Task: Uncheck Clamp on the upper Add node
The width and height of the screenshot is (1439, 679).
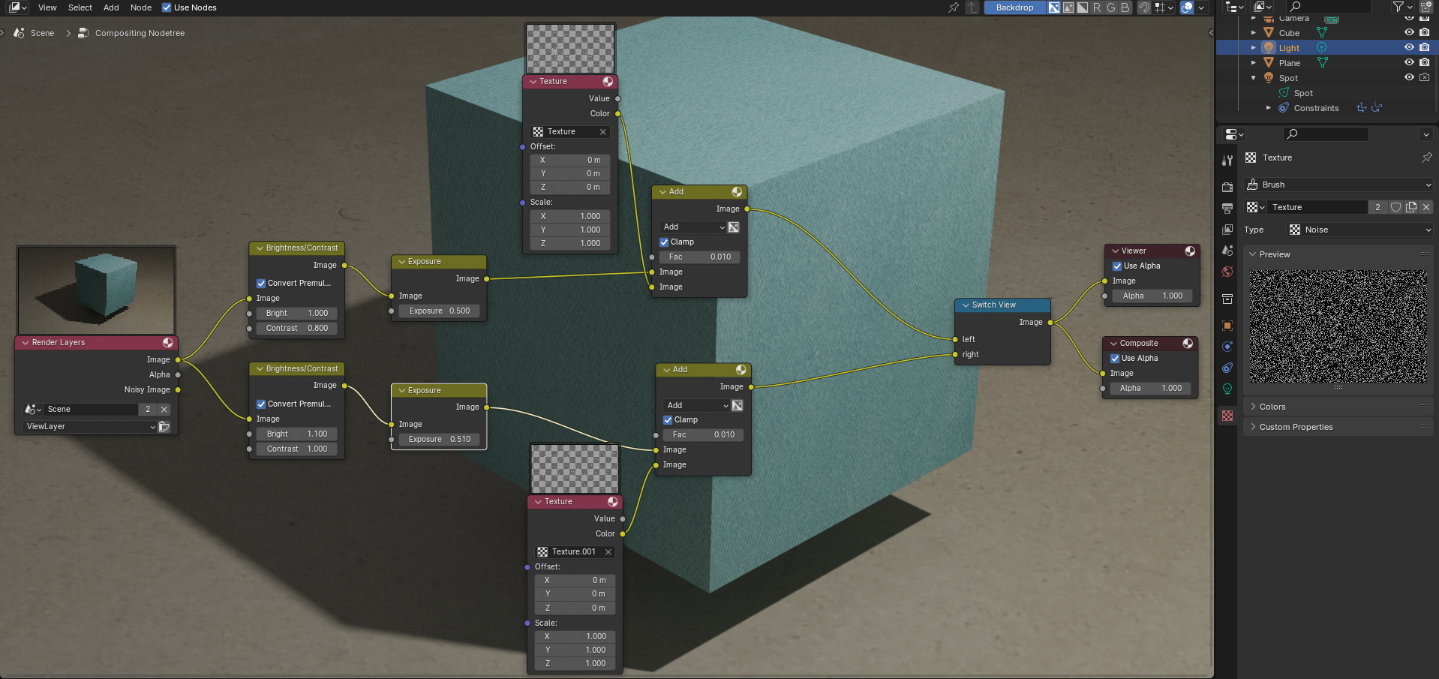Action: (664, 242)
